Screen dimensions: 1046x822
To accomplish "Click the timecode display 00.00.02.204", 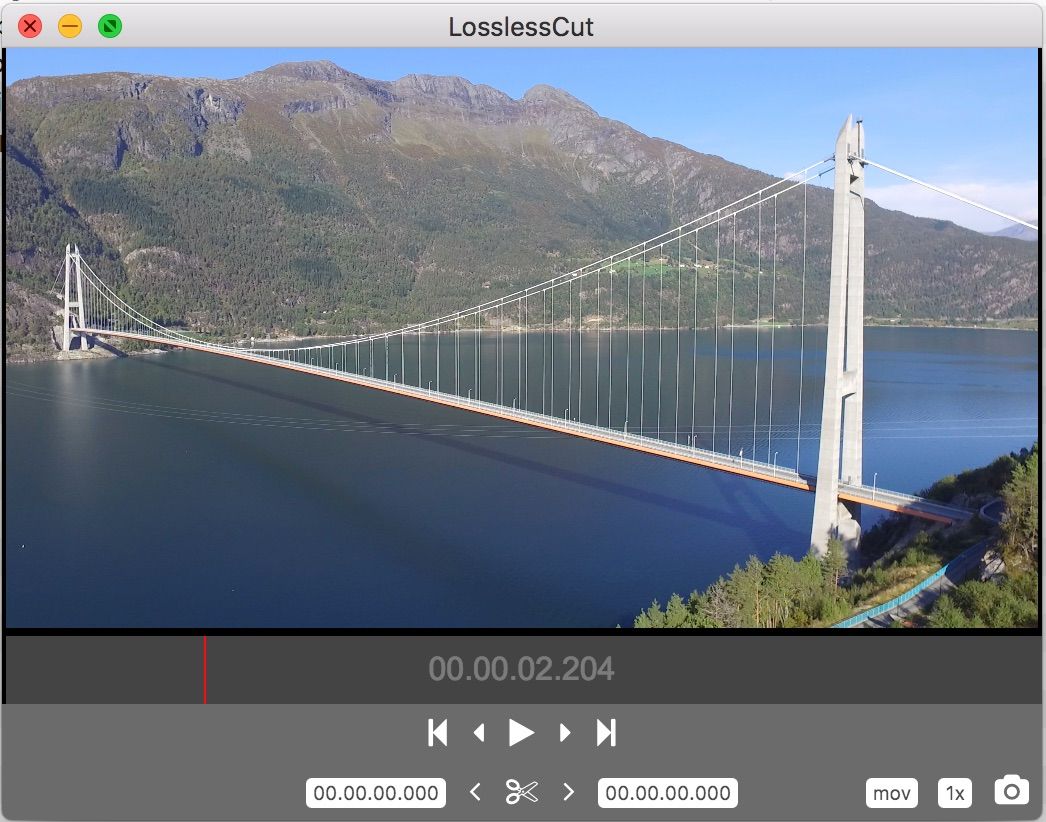I will [x=523, y=669].
